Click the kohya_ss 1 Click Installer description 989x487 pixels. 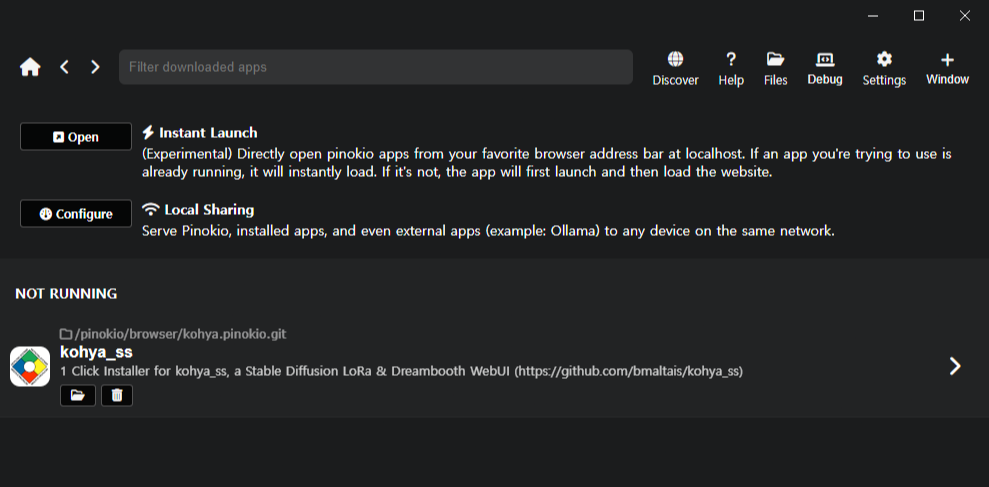click(401, 372)
